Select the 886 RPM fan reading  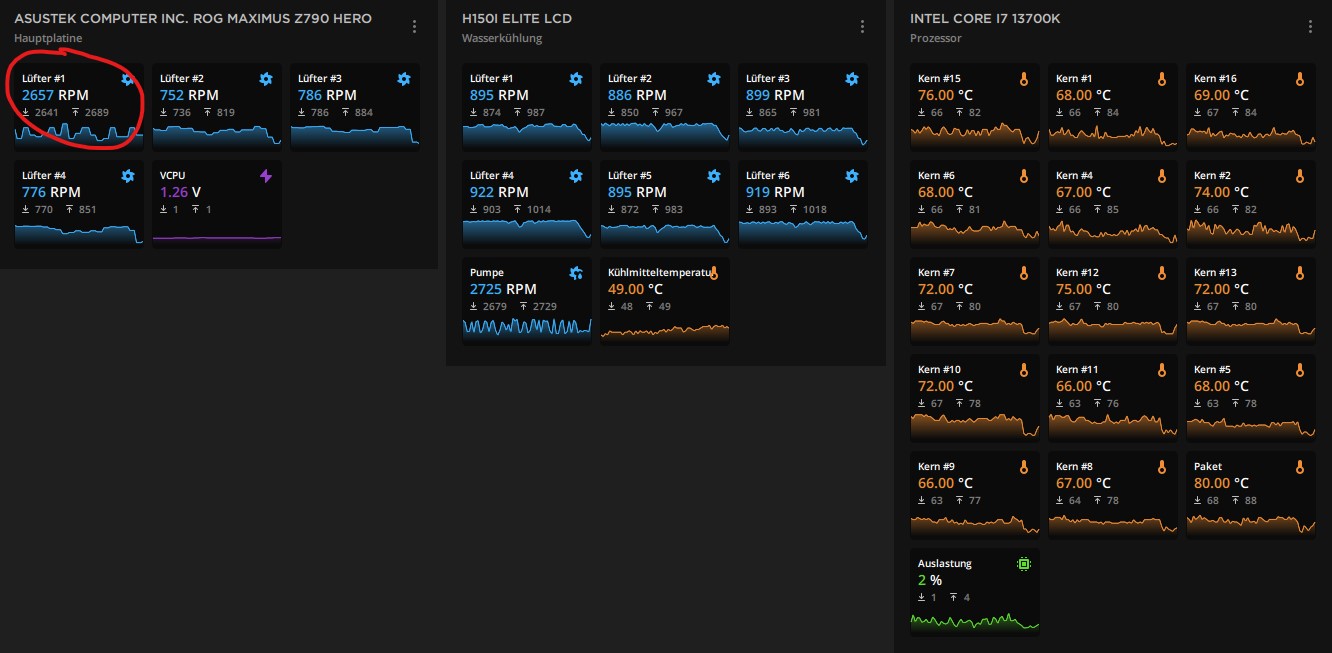click(637, 95)
